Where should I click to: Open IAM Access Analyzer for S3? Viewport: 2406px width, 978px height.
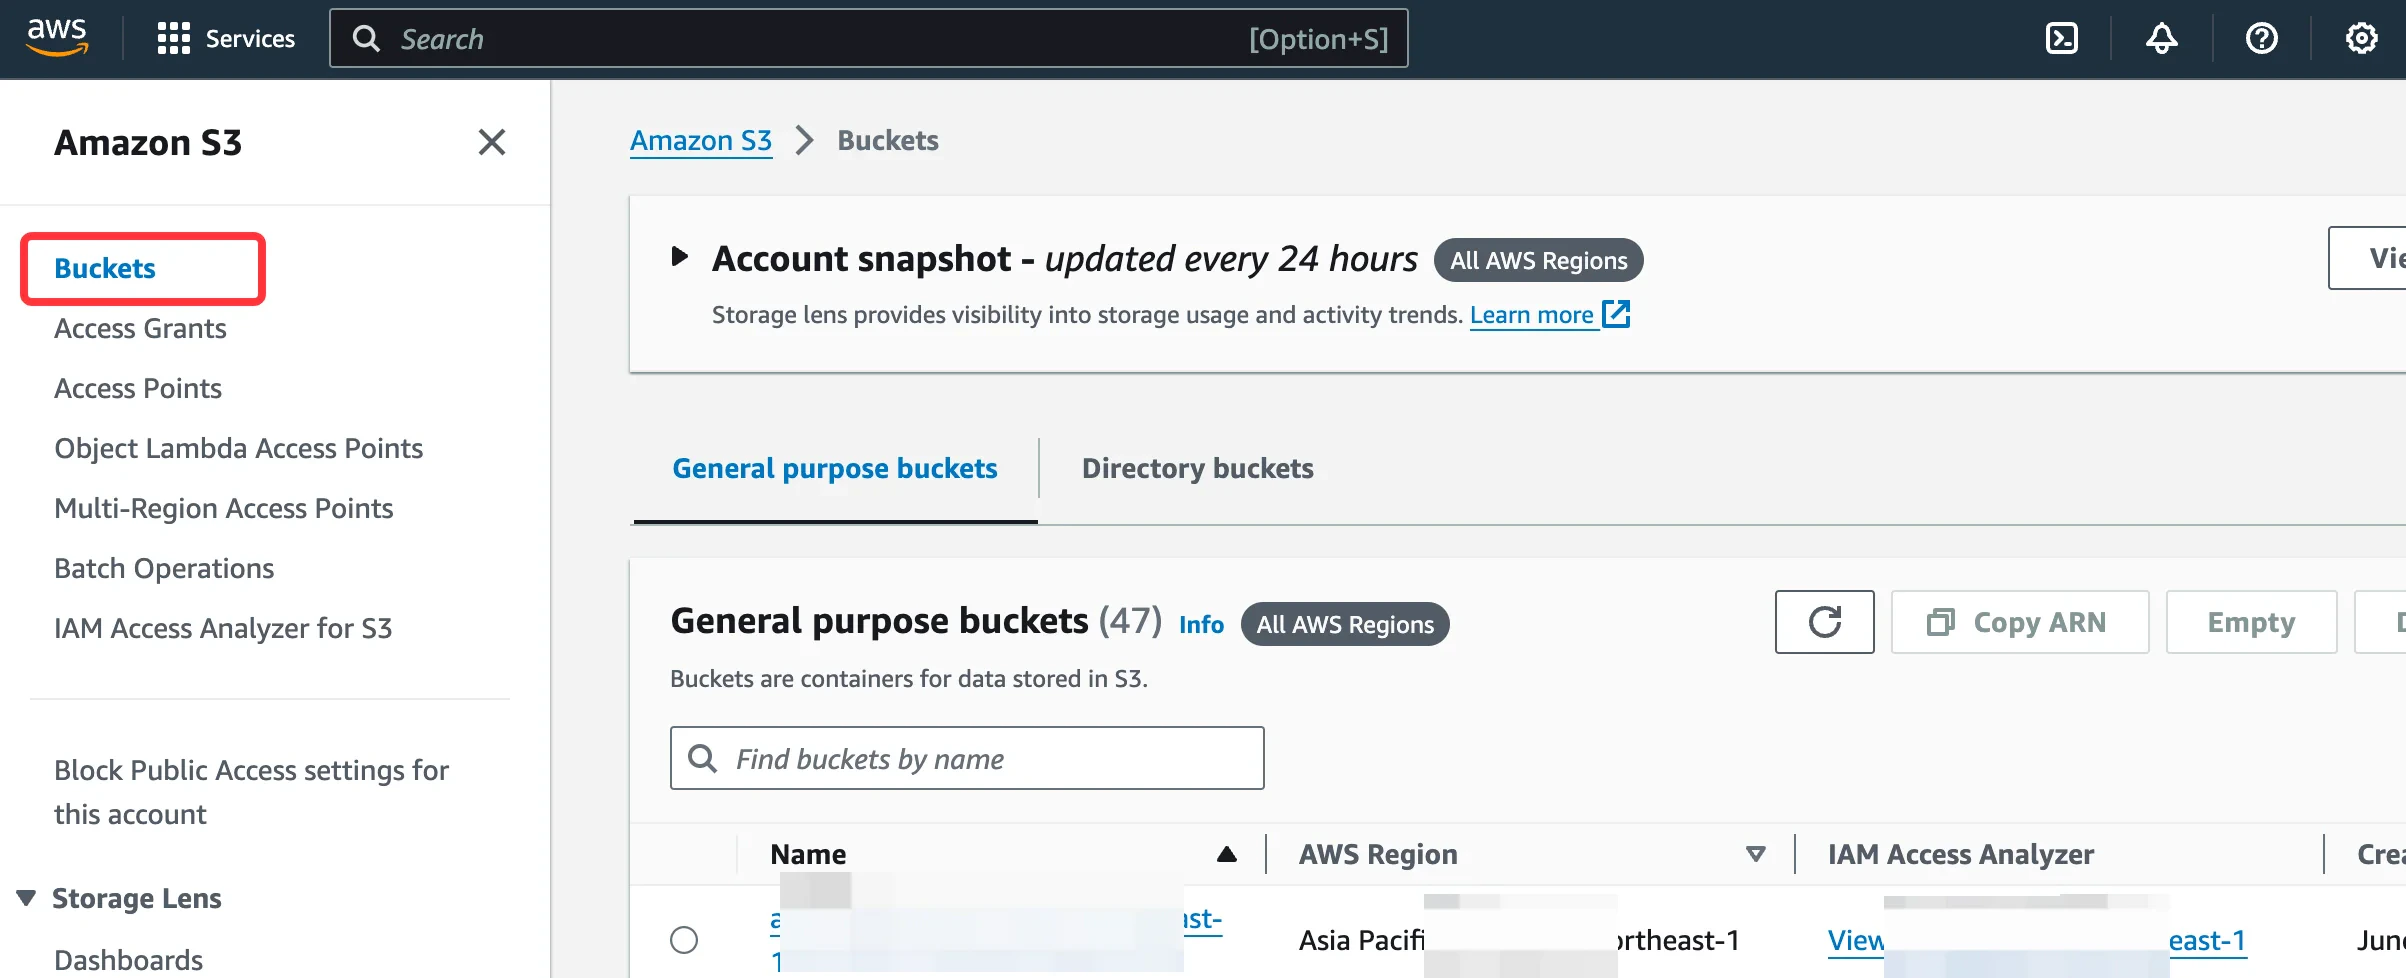click(x=223, y=628)
